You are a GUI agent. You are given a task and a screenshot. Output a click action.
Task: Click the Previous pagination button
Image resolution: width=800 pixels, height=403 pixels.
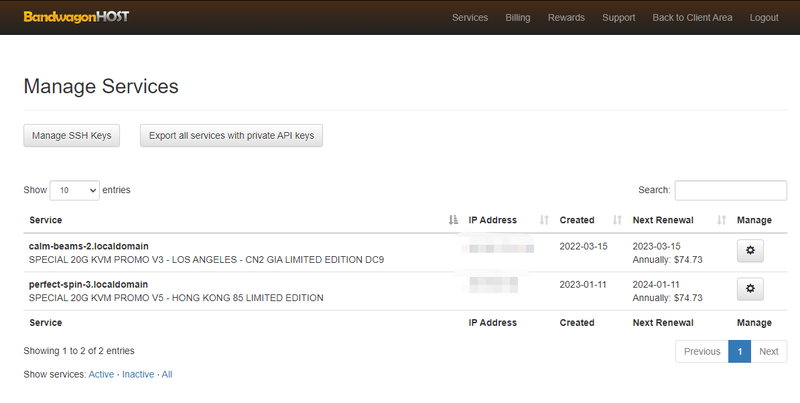click(x=702, y=351)
